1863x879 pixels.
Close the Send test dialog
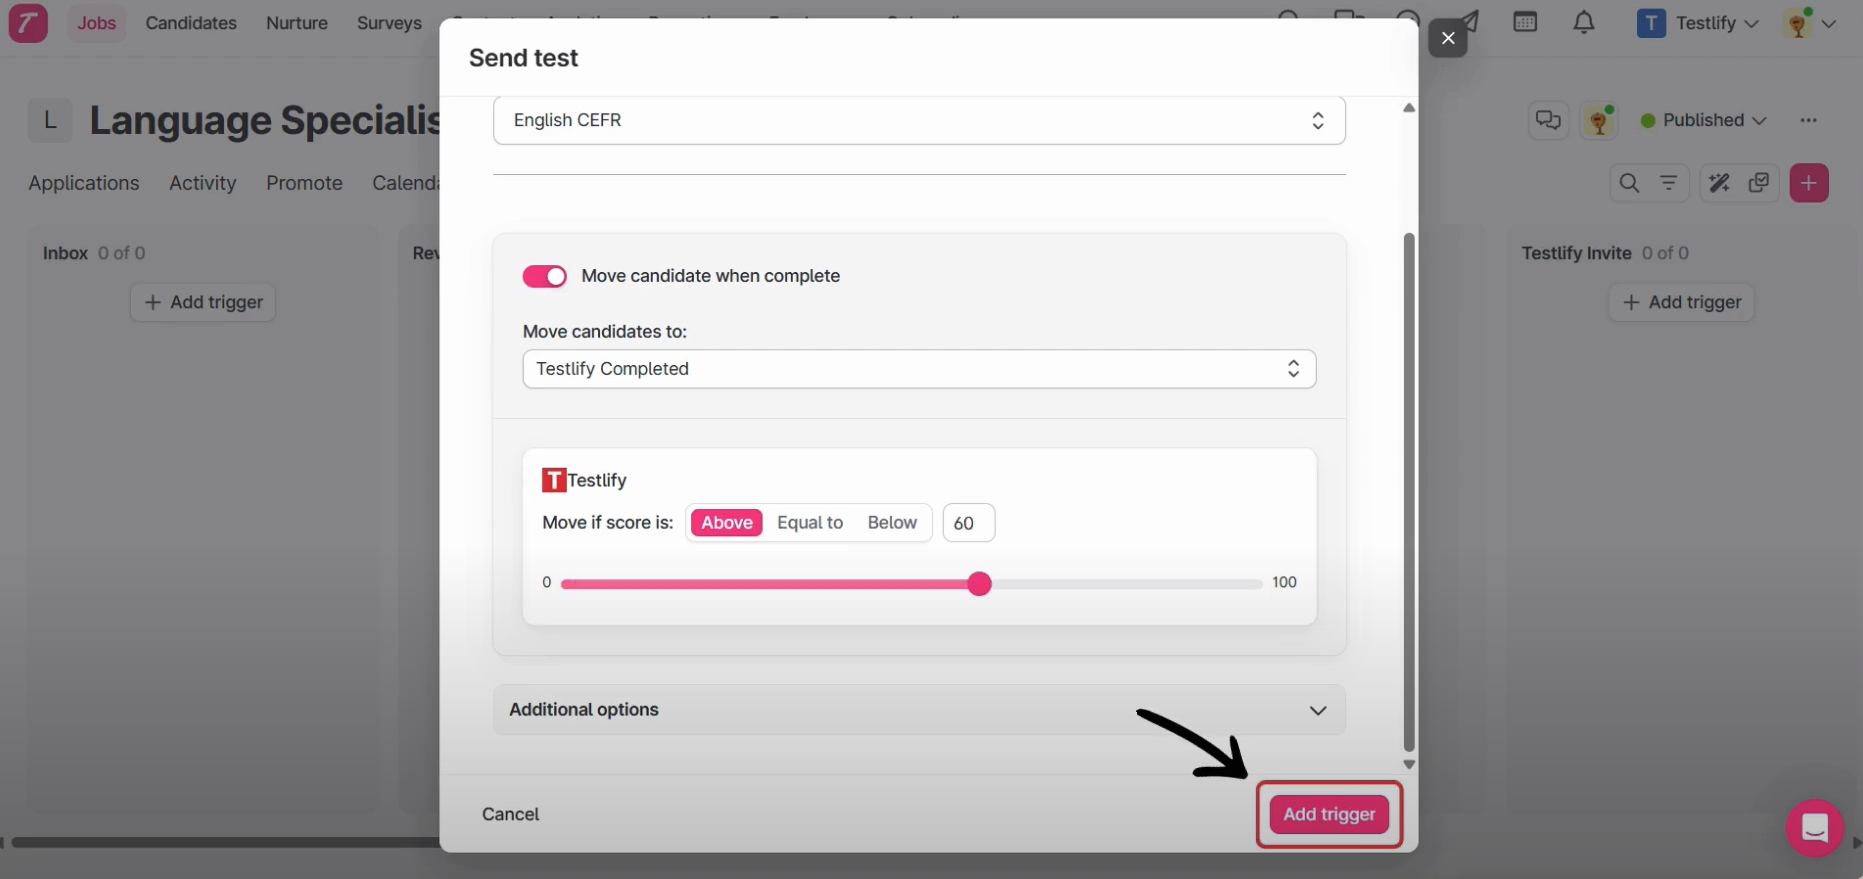click(x=1448, y=38)
